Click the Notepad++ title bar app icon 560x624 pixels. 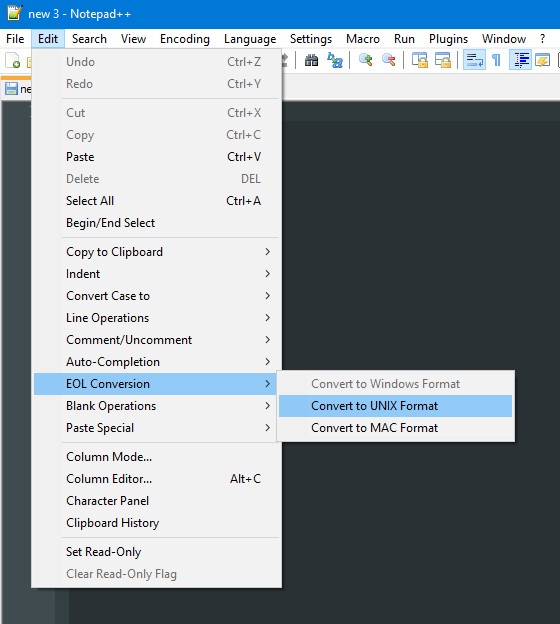click(14, 13)
